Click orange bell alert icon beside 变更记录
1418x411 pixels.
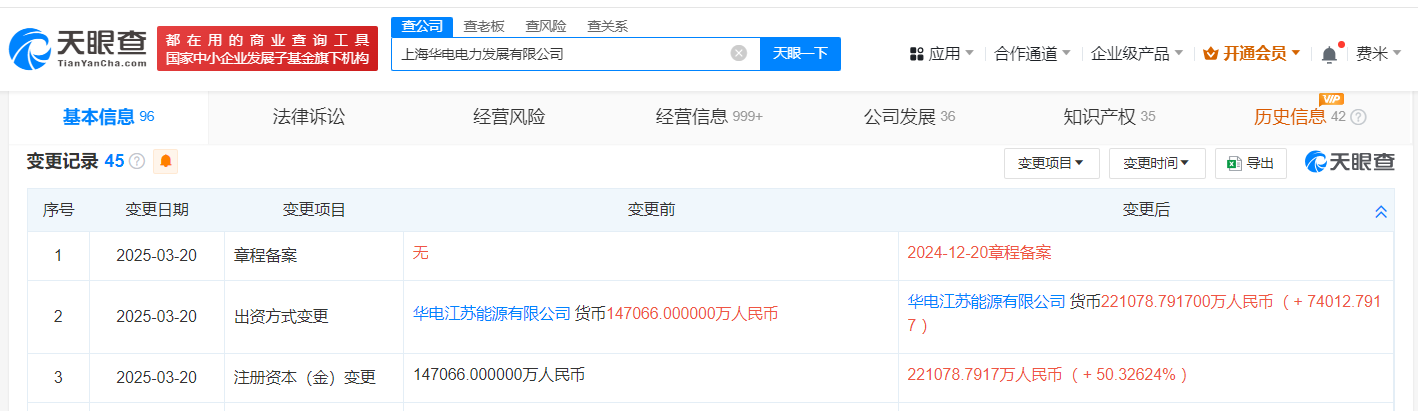coord(166,161)
